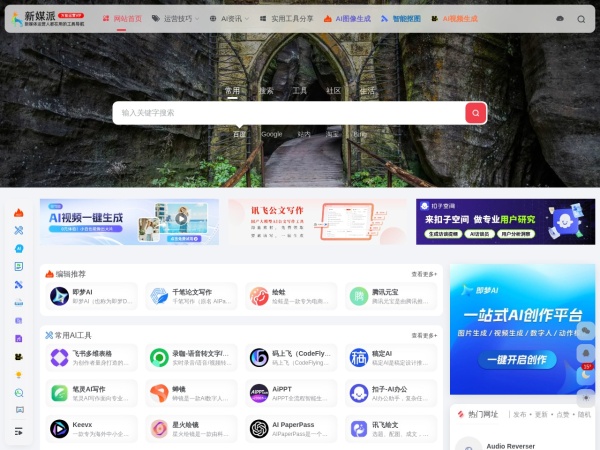Viewport: 600px width, 450px height.
Task: Select the 生活 search tab
Action: pos(367,91)
